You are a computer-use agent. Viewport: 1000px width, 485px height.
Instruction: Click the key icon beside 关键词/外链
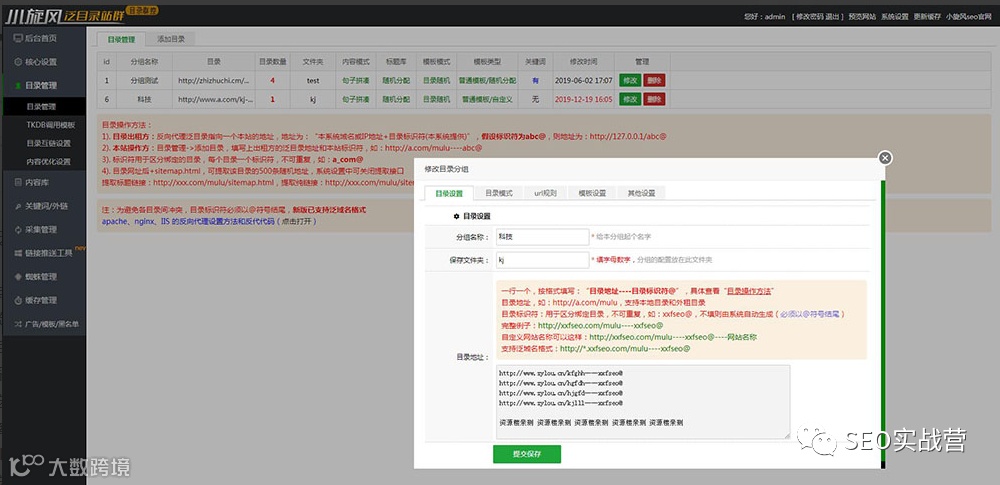[x=18, y=206]
